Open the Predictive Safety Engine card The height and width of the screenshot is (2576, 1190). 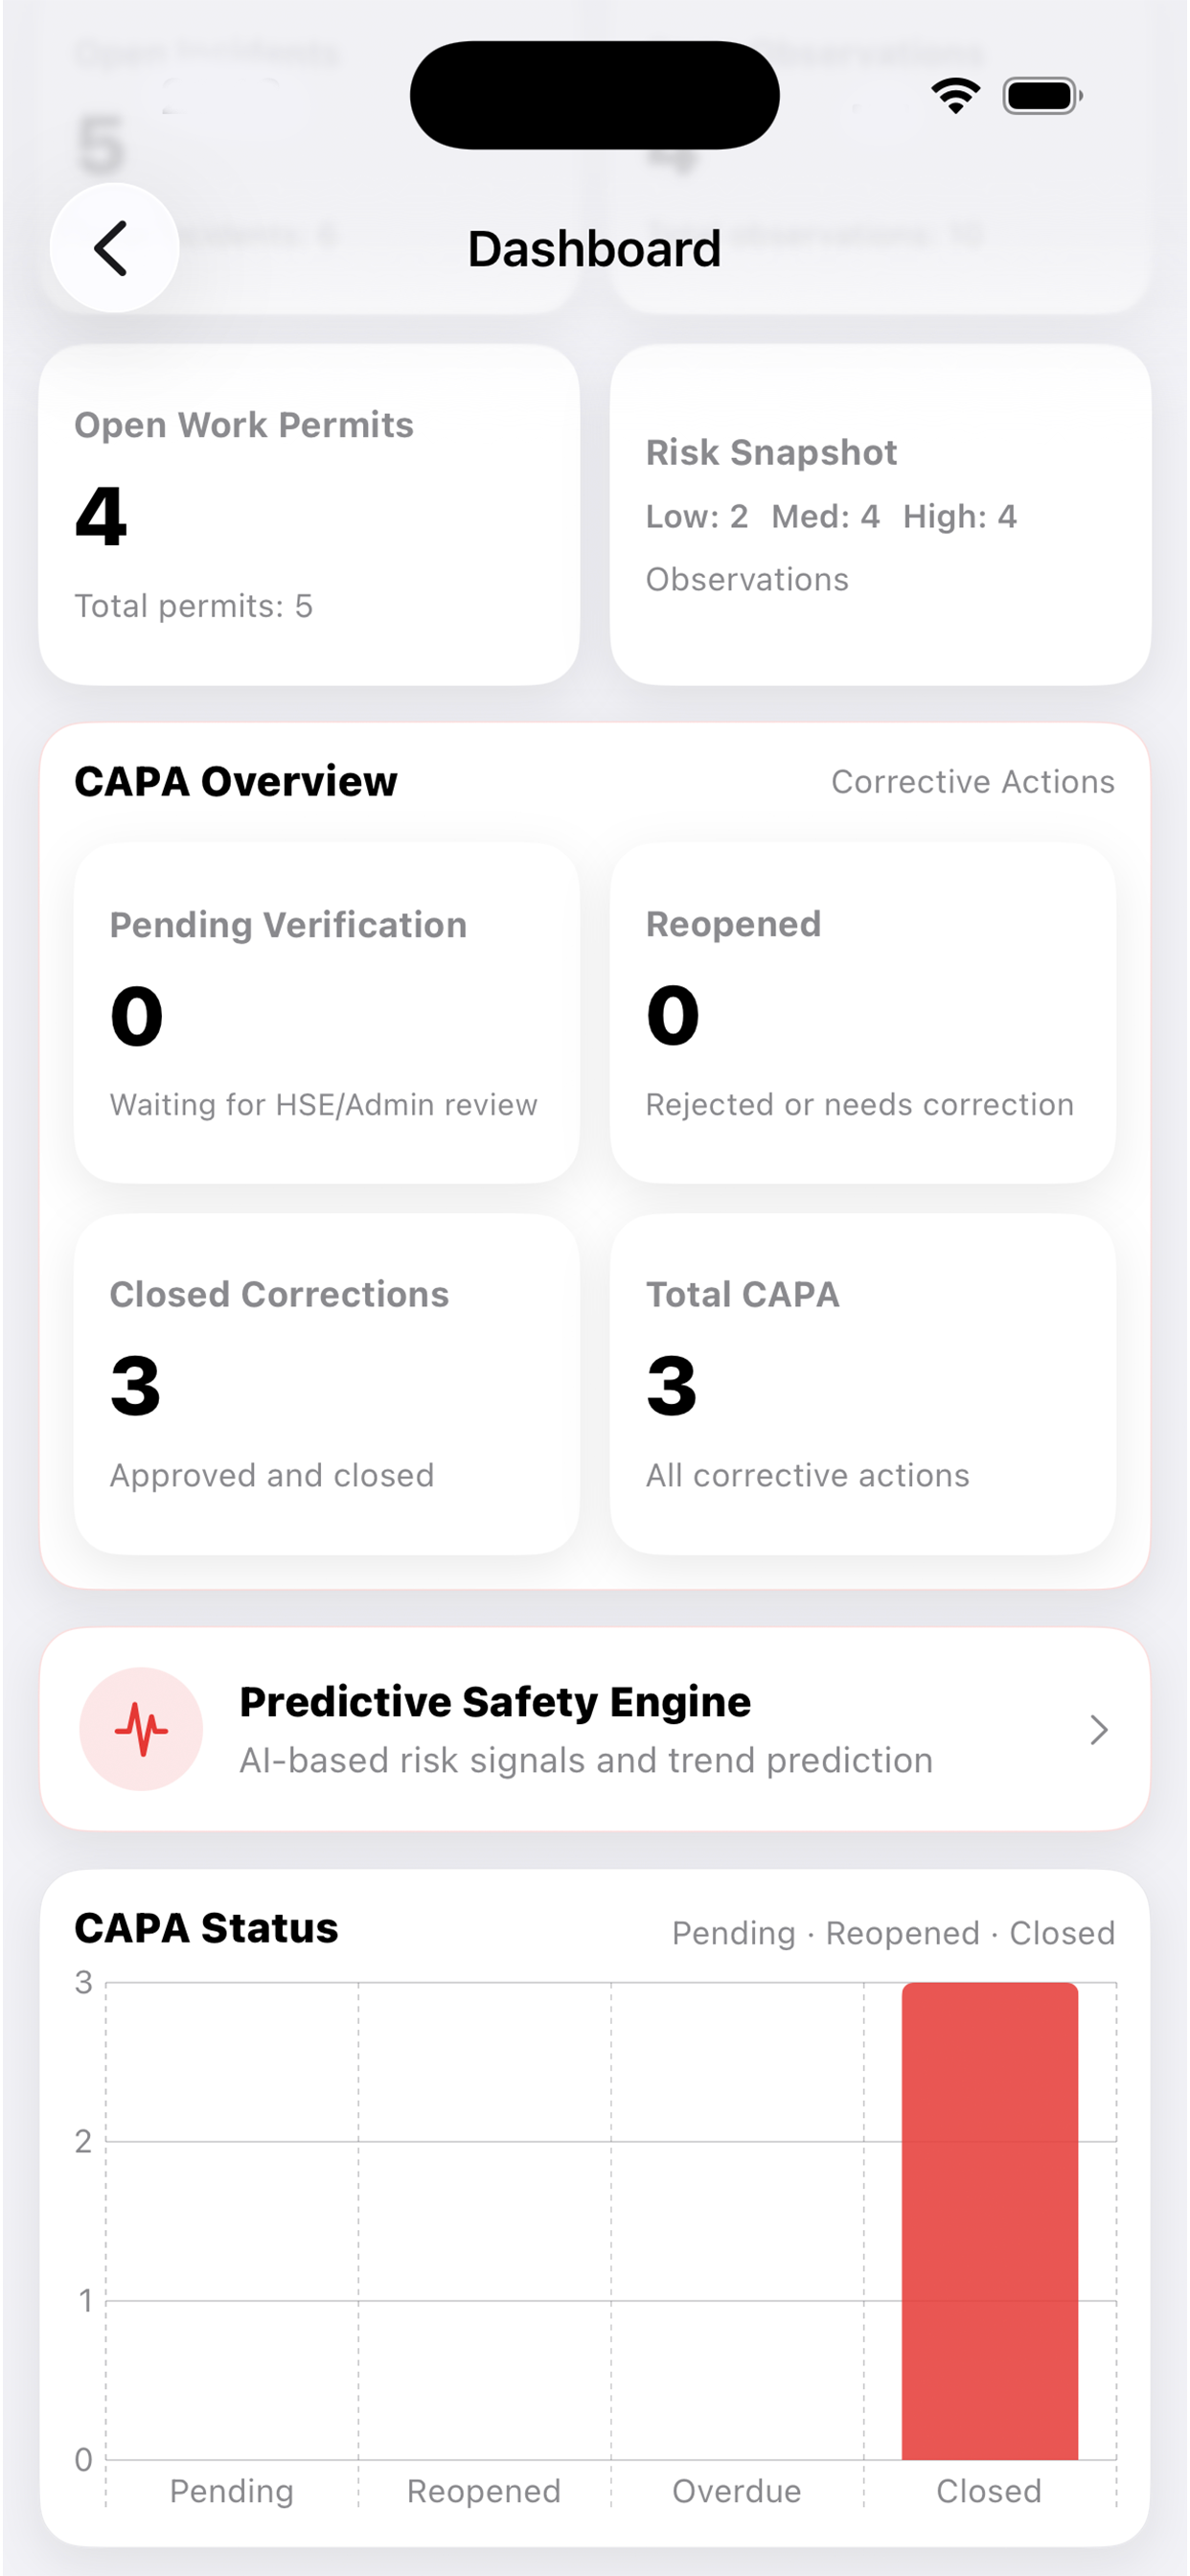click(594, 1729)
